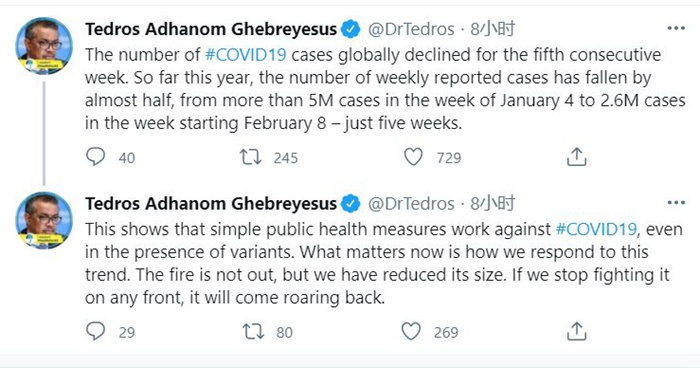Retweet the second tweet with 80 retweets

click(253, 332)
